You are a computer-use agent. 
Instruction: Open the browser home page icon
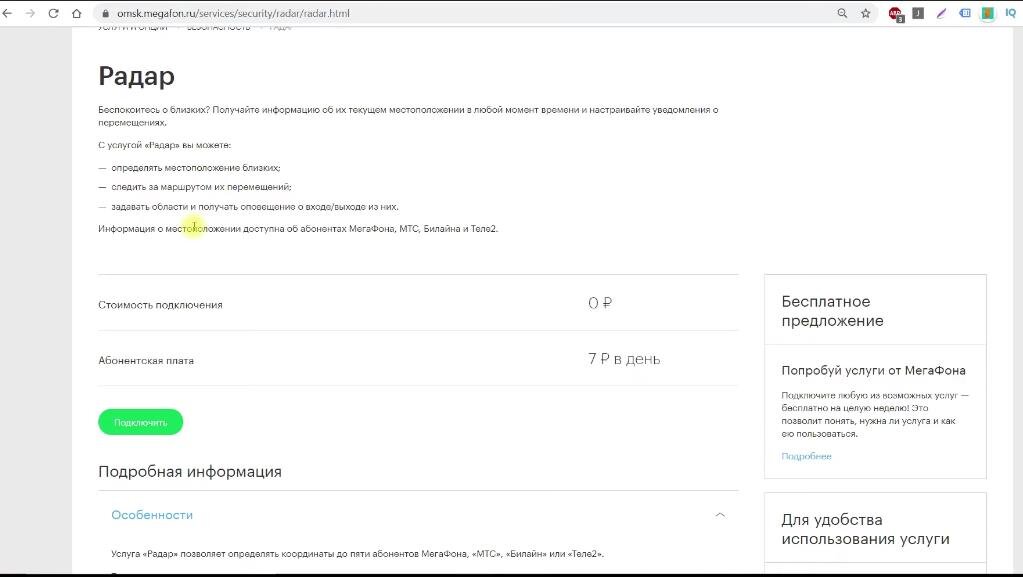pos(77,13)
